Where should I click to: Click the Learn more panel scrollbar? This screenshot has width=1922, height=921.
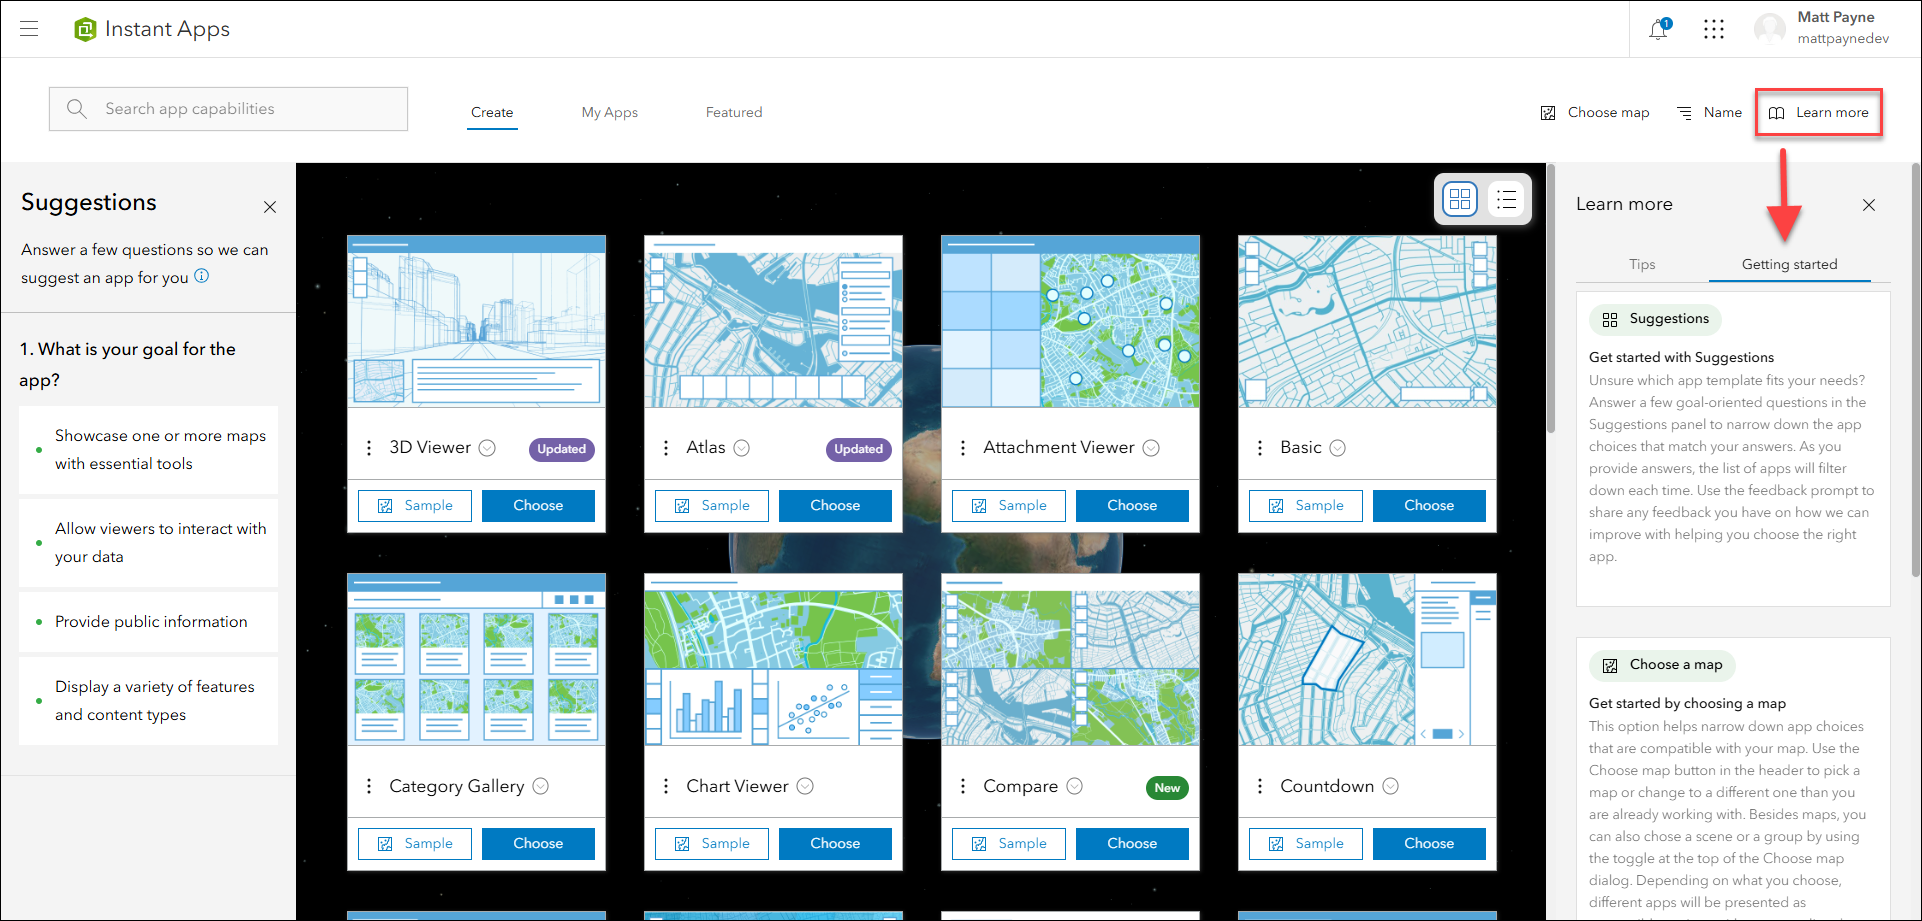pos(1915,370)
